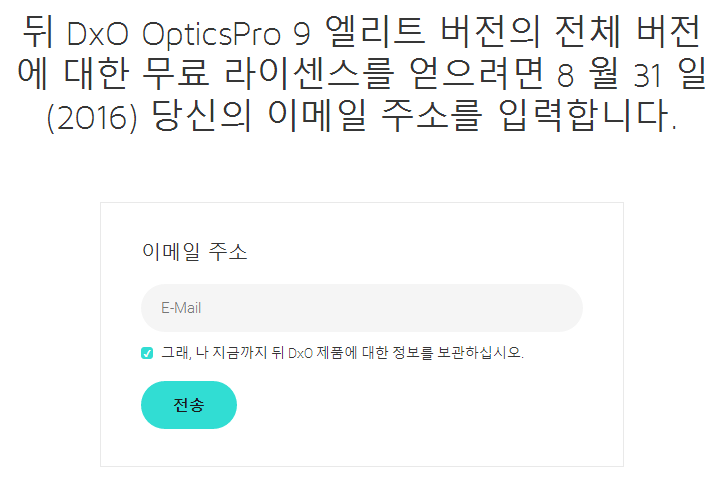Click the 당신의 이메일 주소를 heading text
Viewport: 720px width, 492px height.
pos(317,115)
